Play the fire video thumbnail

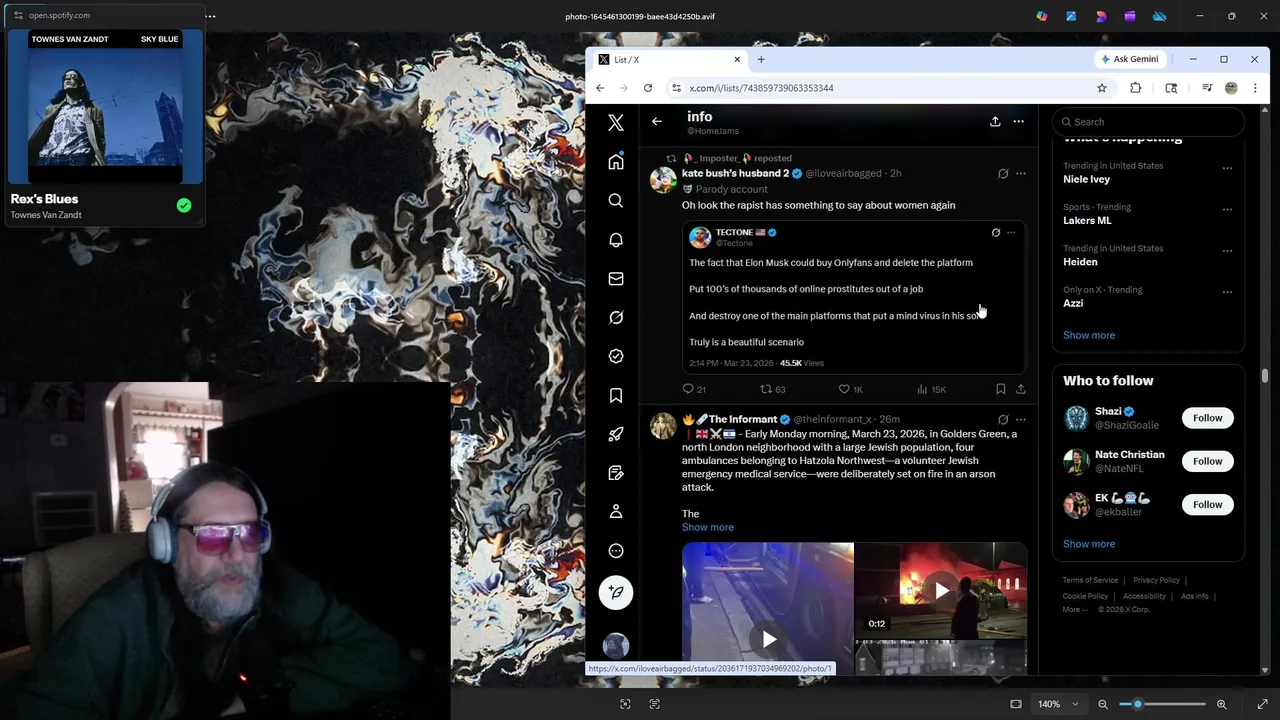pyautogui.click(x=941, y=591)
